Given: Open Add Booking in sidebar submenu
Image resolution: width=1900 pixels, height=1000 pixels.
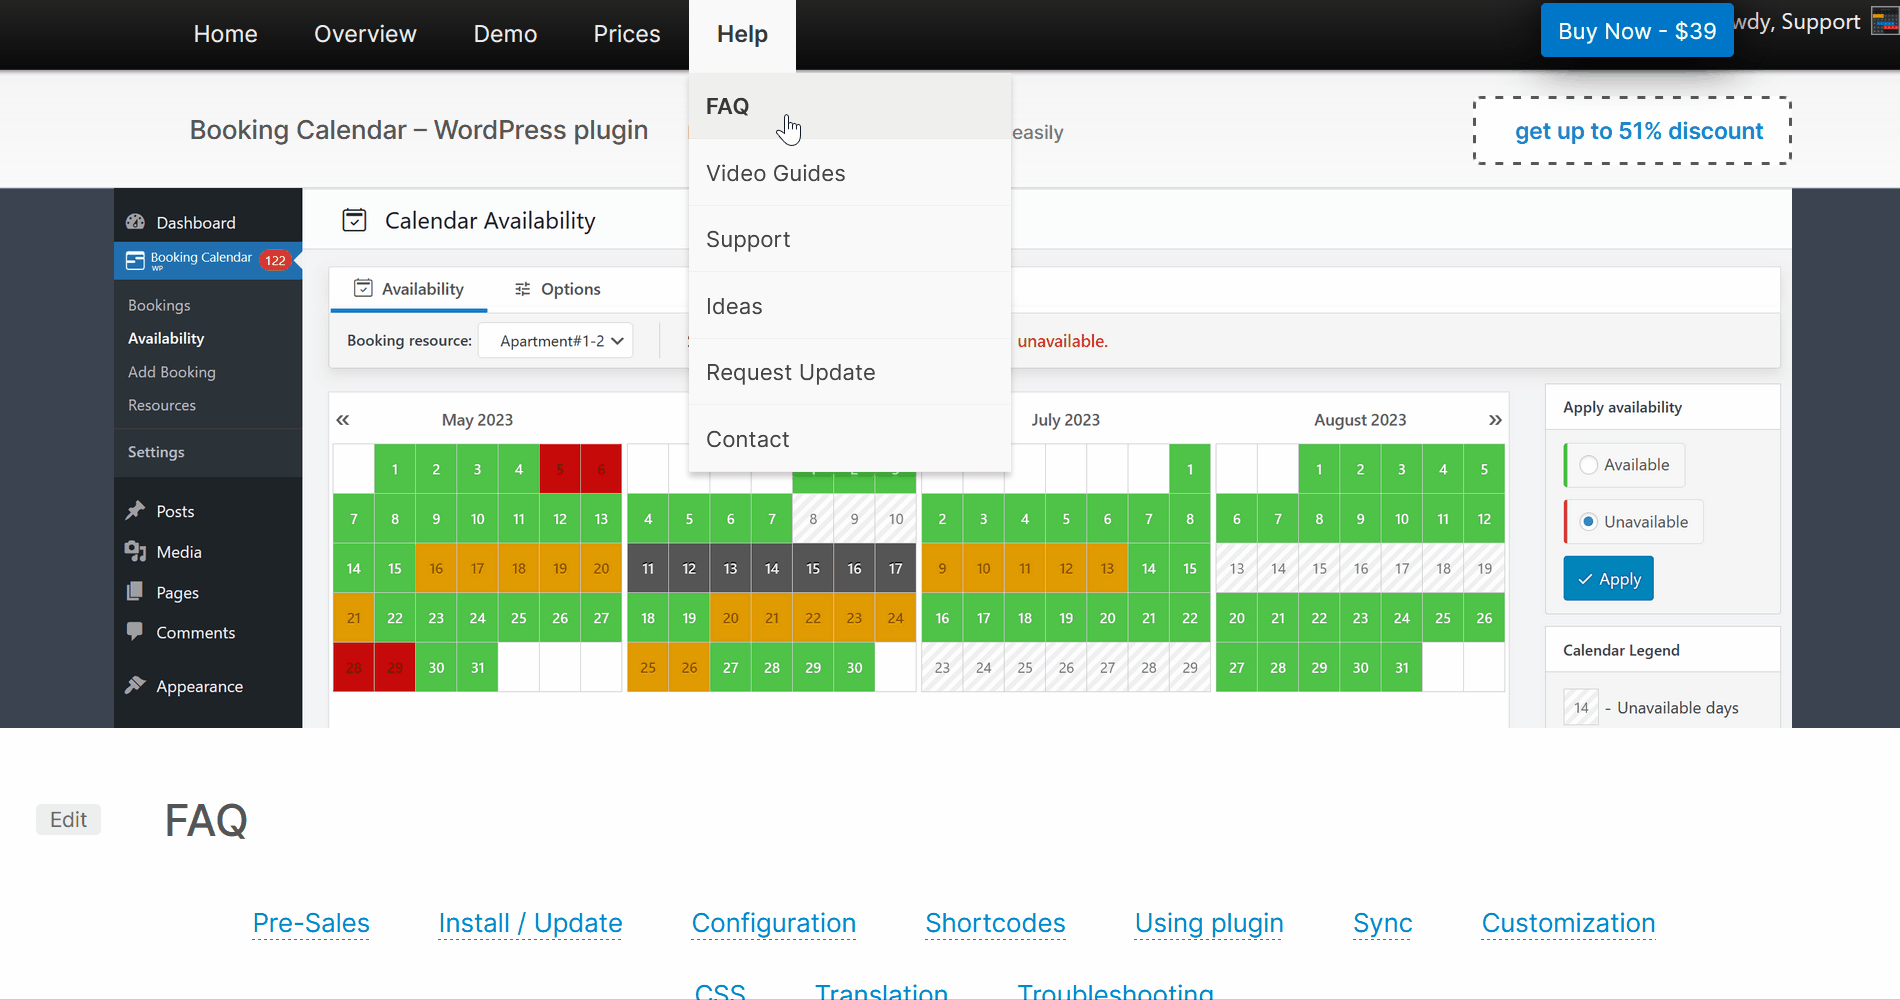Looking at the screenshot, I should coord(172,372).
